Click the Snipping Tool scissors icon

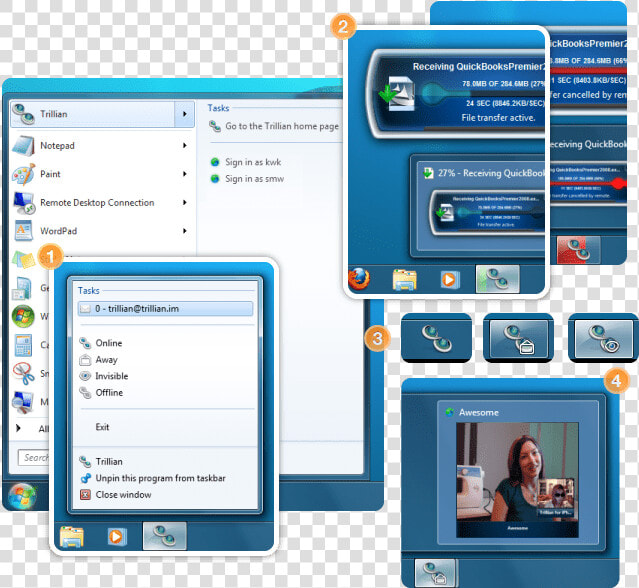23,373
